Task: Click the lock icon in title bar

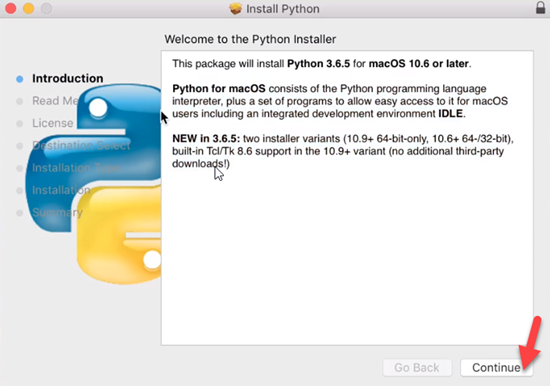Action: coord(541,7)
